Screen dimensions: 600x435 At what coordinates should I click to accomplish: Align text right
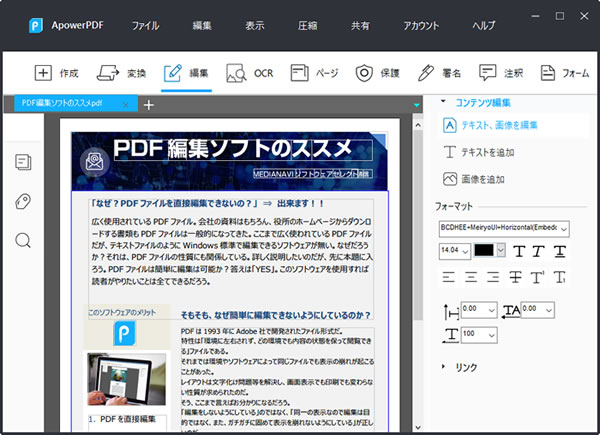(x=493, y=277)
